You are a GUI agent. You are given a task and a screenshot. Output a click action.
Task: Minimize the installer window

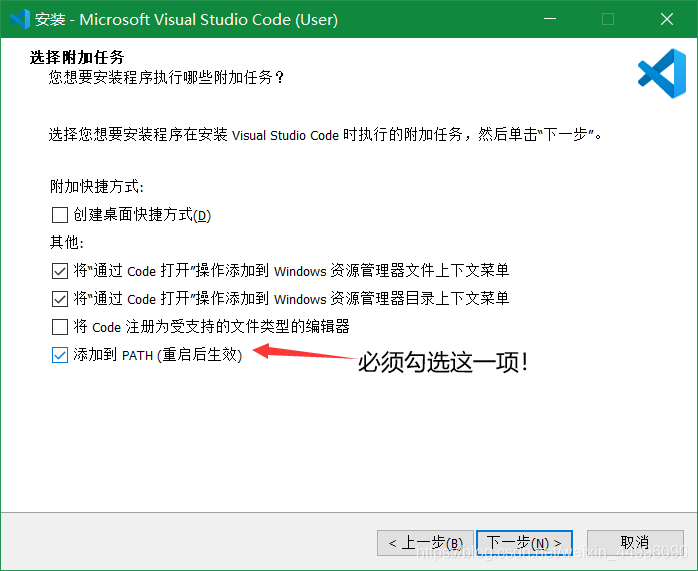pos(550,19)
